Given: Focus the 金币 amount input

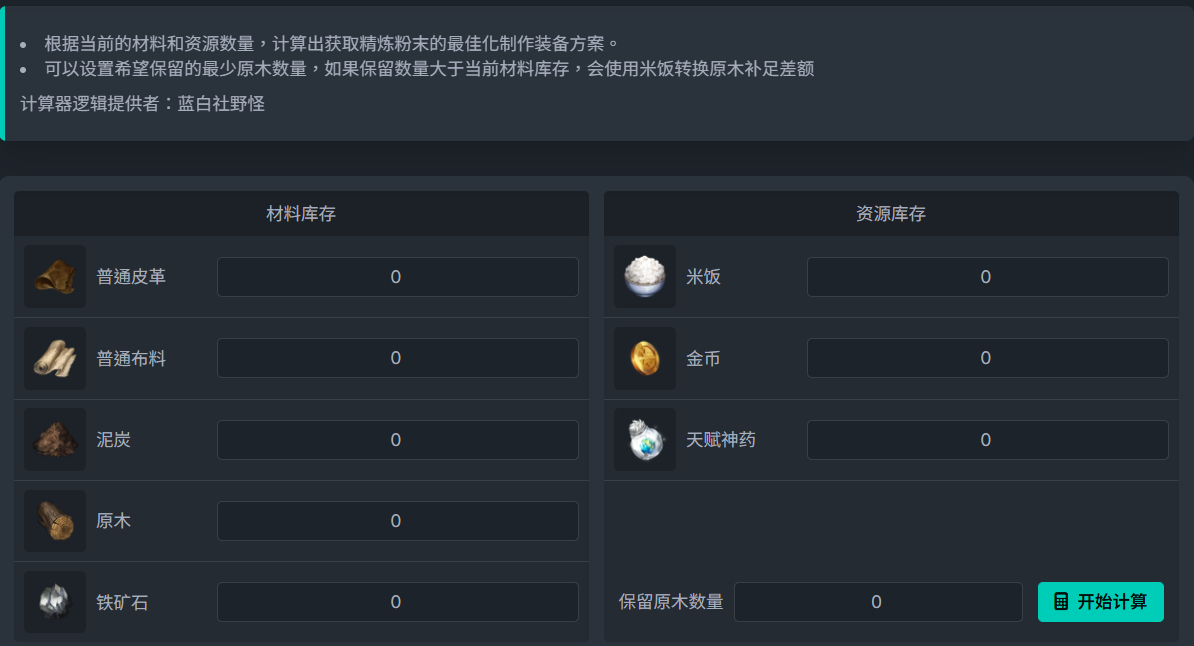Looking at the screenshot, I should (x=987, y=358).
